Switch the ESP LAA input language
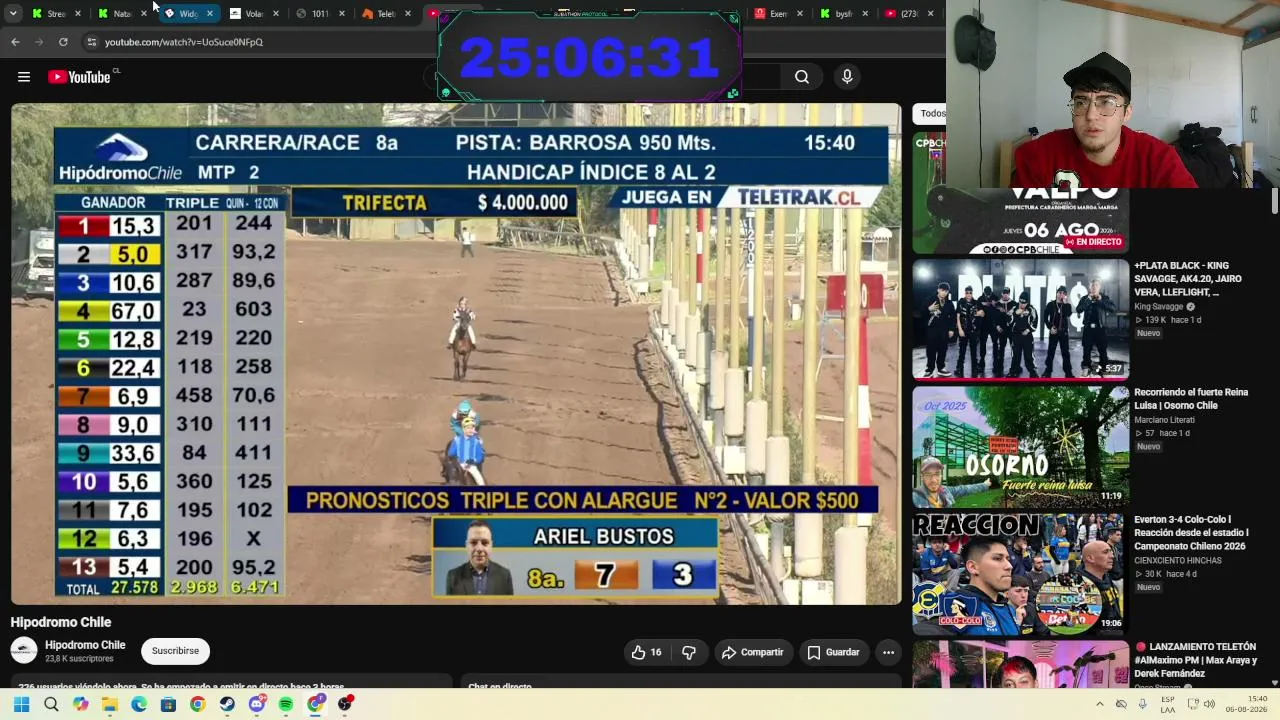 click(1168, 704)
